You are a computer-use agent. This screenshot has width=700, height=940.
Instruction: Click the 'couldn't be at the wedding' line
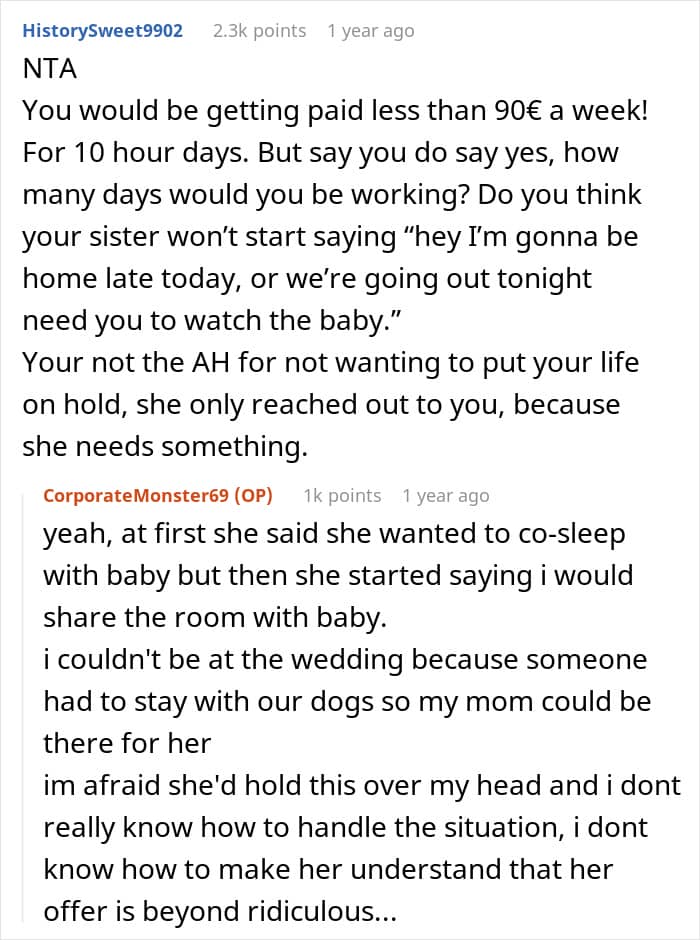(x=345, y=660)
